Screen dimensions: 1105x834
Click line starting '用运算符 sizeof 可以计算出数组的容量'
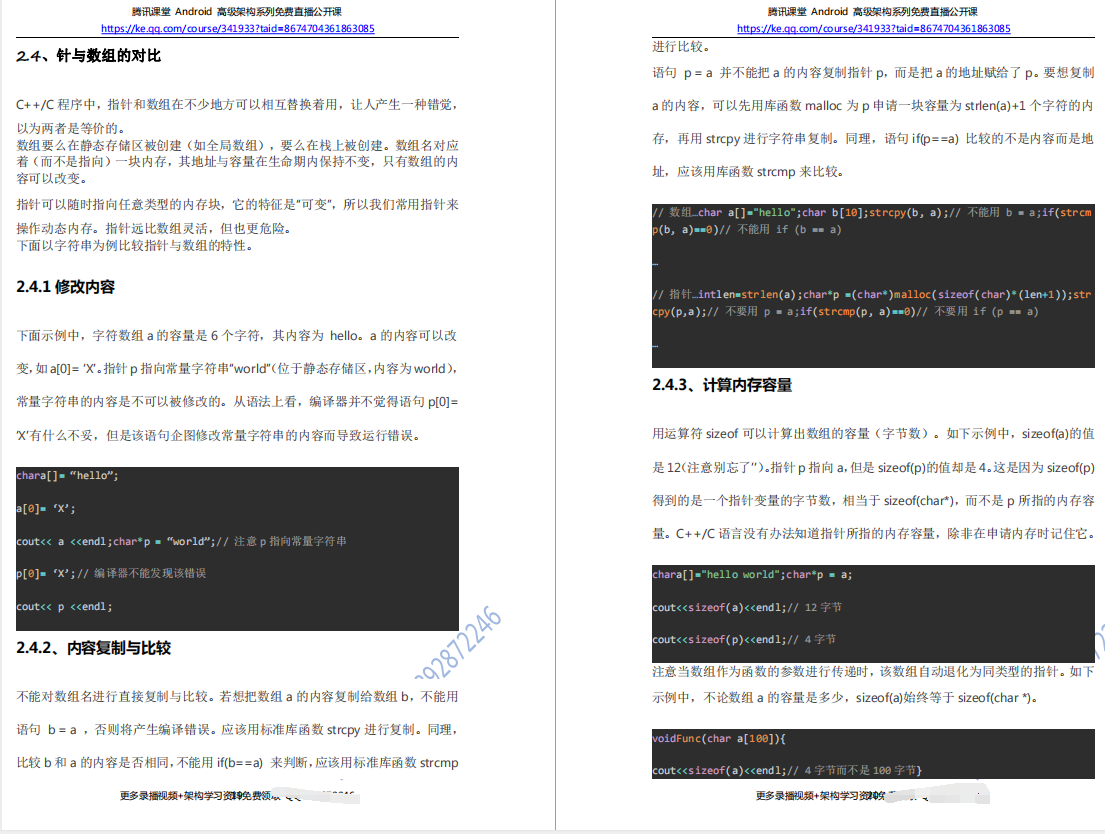tap(873, 434)
